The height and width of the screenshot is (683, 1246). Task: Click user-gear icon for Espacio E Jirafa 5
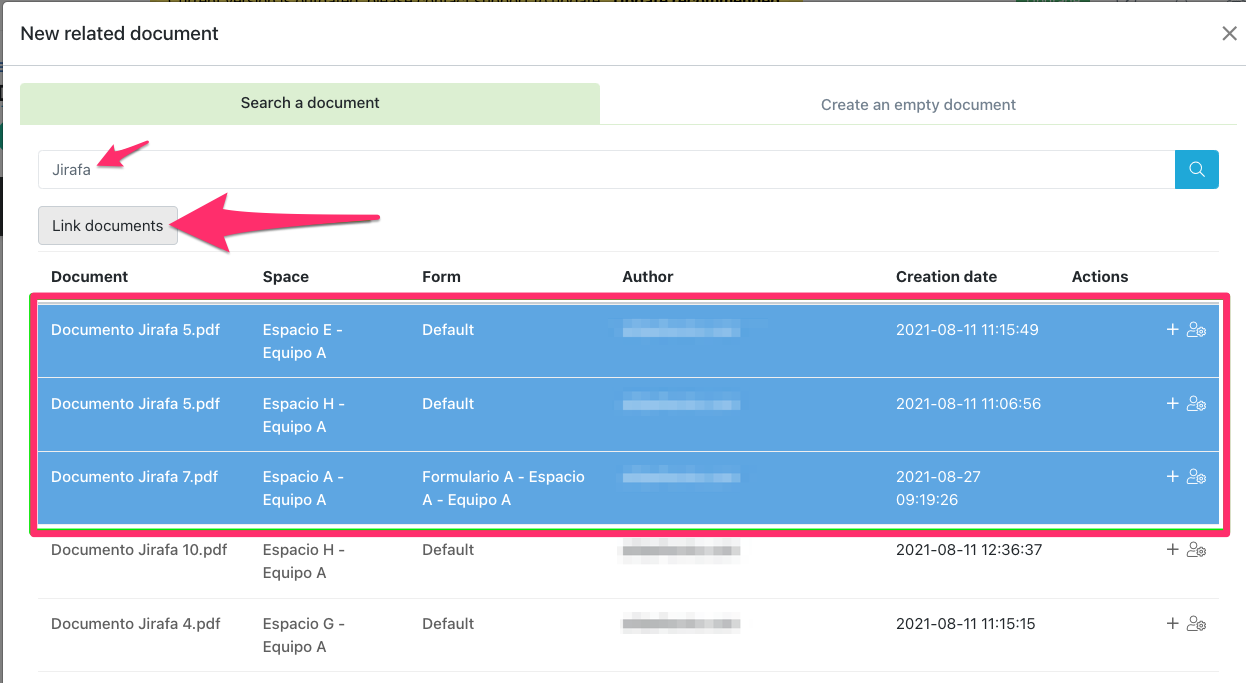[1196, 330]
